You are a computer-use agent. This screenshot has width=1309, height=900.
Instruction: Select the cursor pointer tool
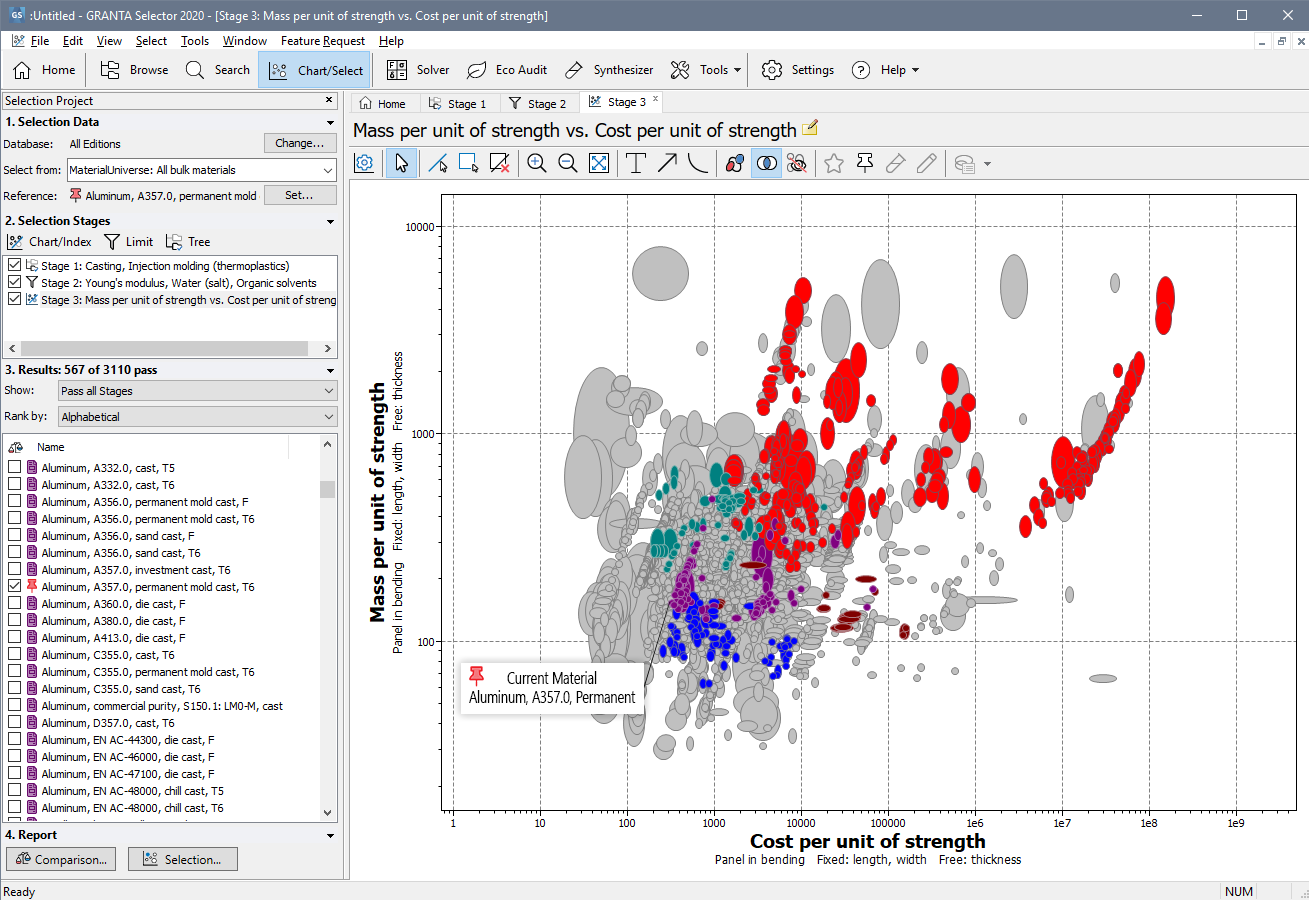click(401, 163)
